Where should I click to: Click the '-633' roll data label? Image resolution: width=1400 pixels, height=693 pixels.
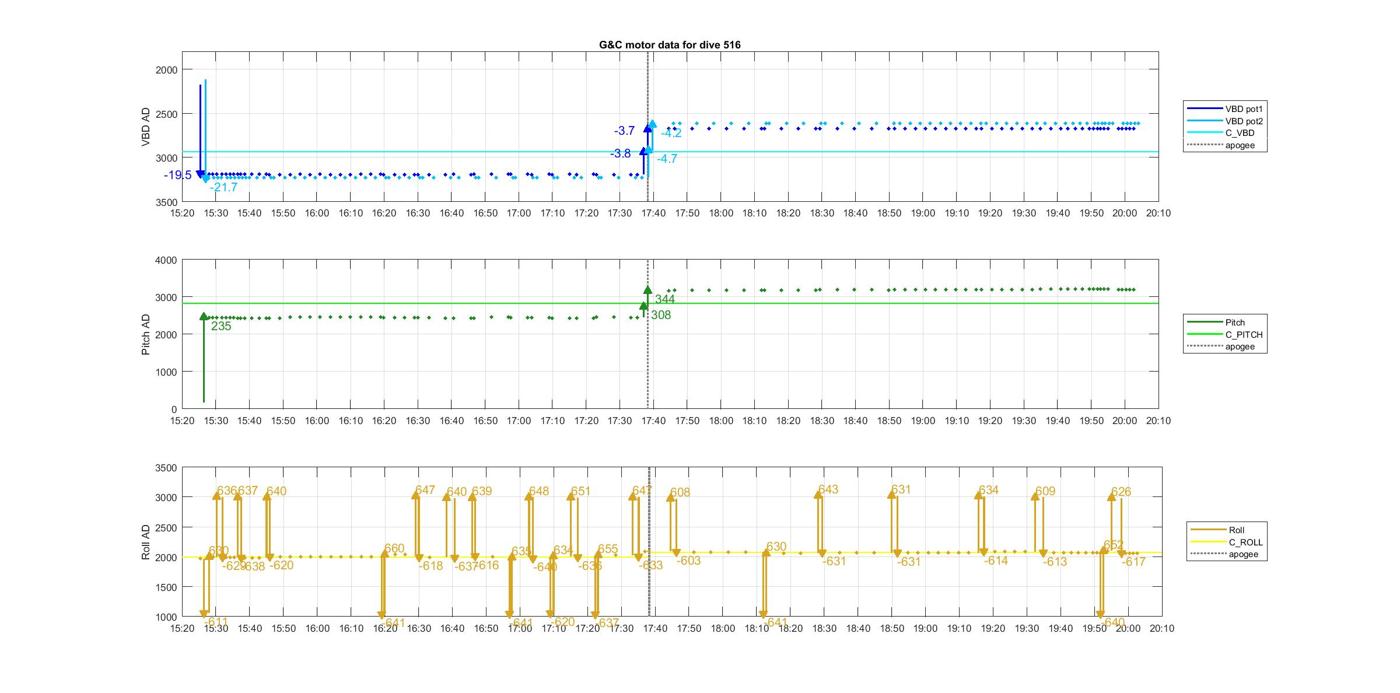coord(650,566)
